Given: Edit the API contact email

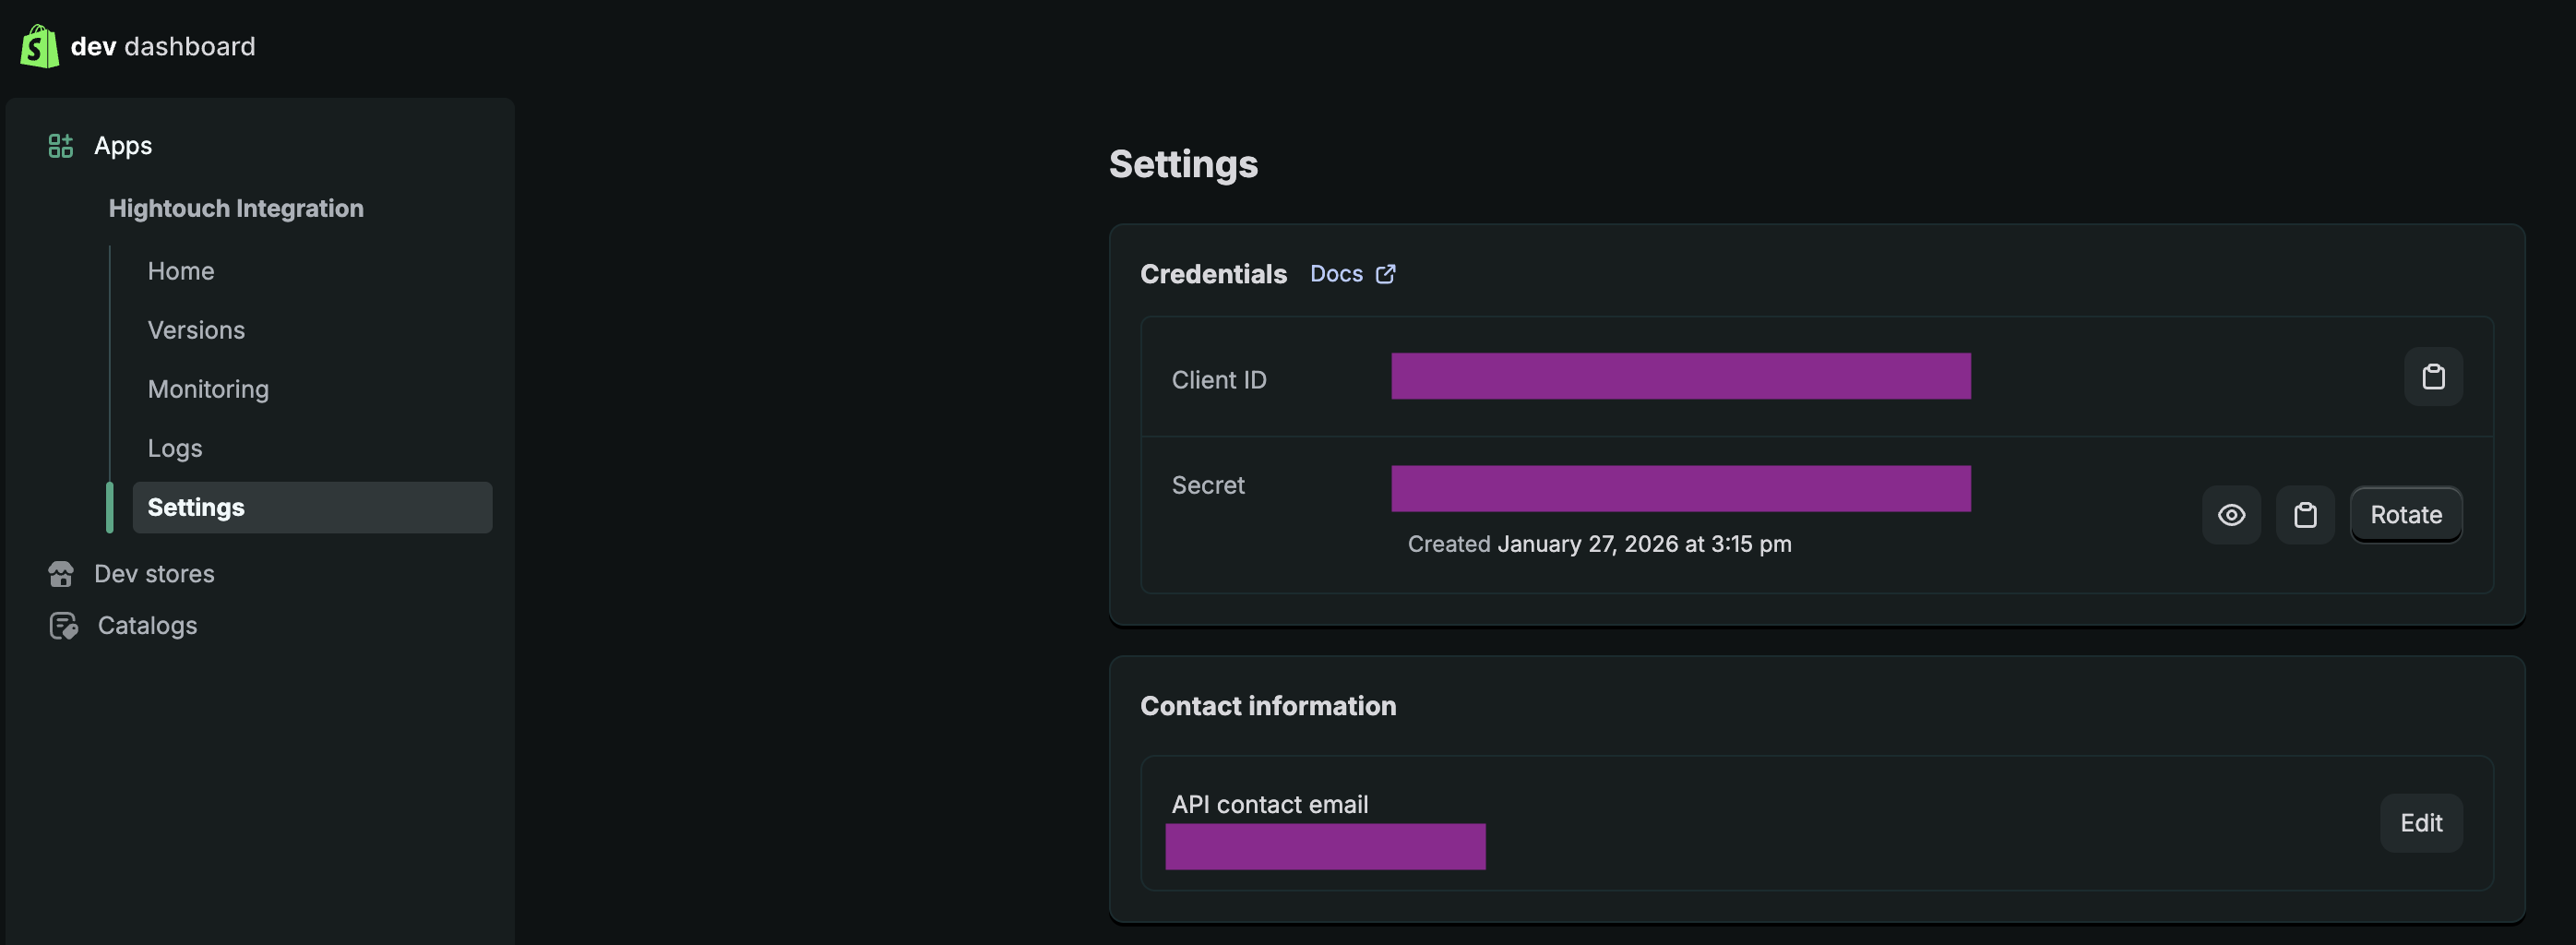Looking at the screenshot, I should (2421, 822).
